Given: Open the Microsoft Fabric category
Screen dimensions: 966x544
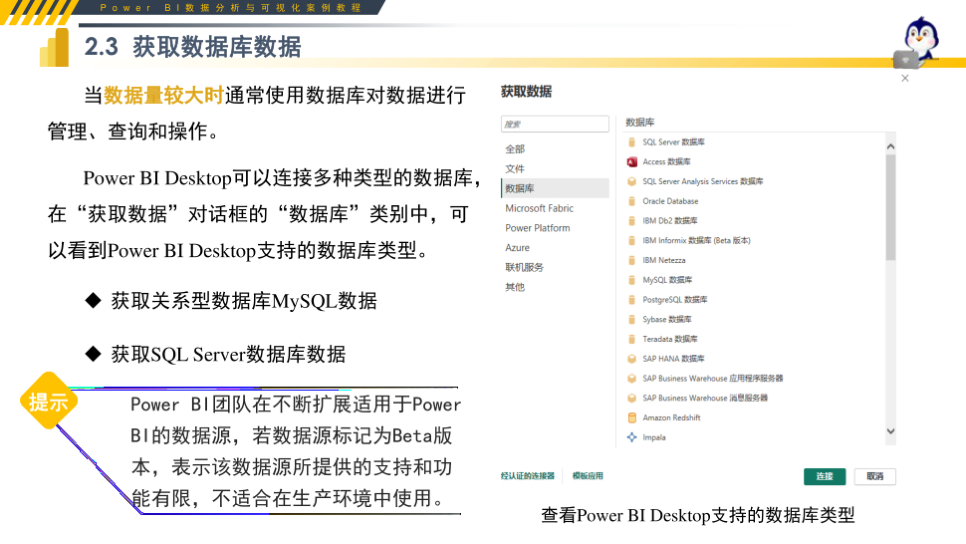Looking at the screenshot, I should coord(539,208).
